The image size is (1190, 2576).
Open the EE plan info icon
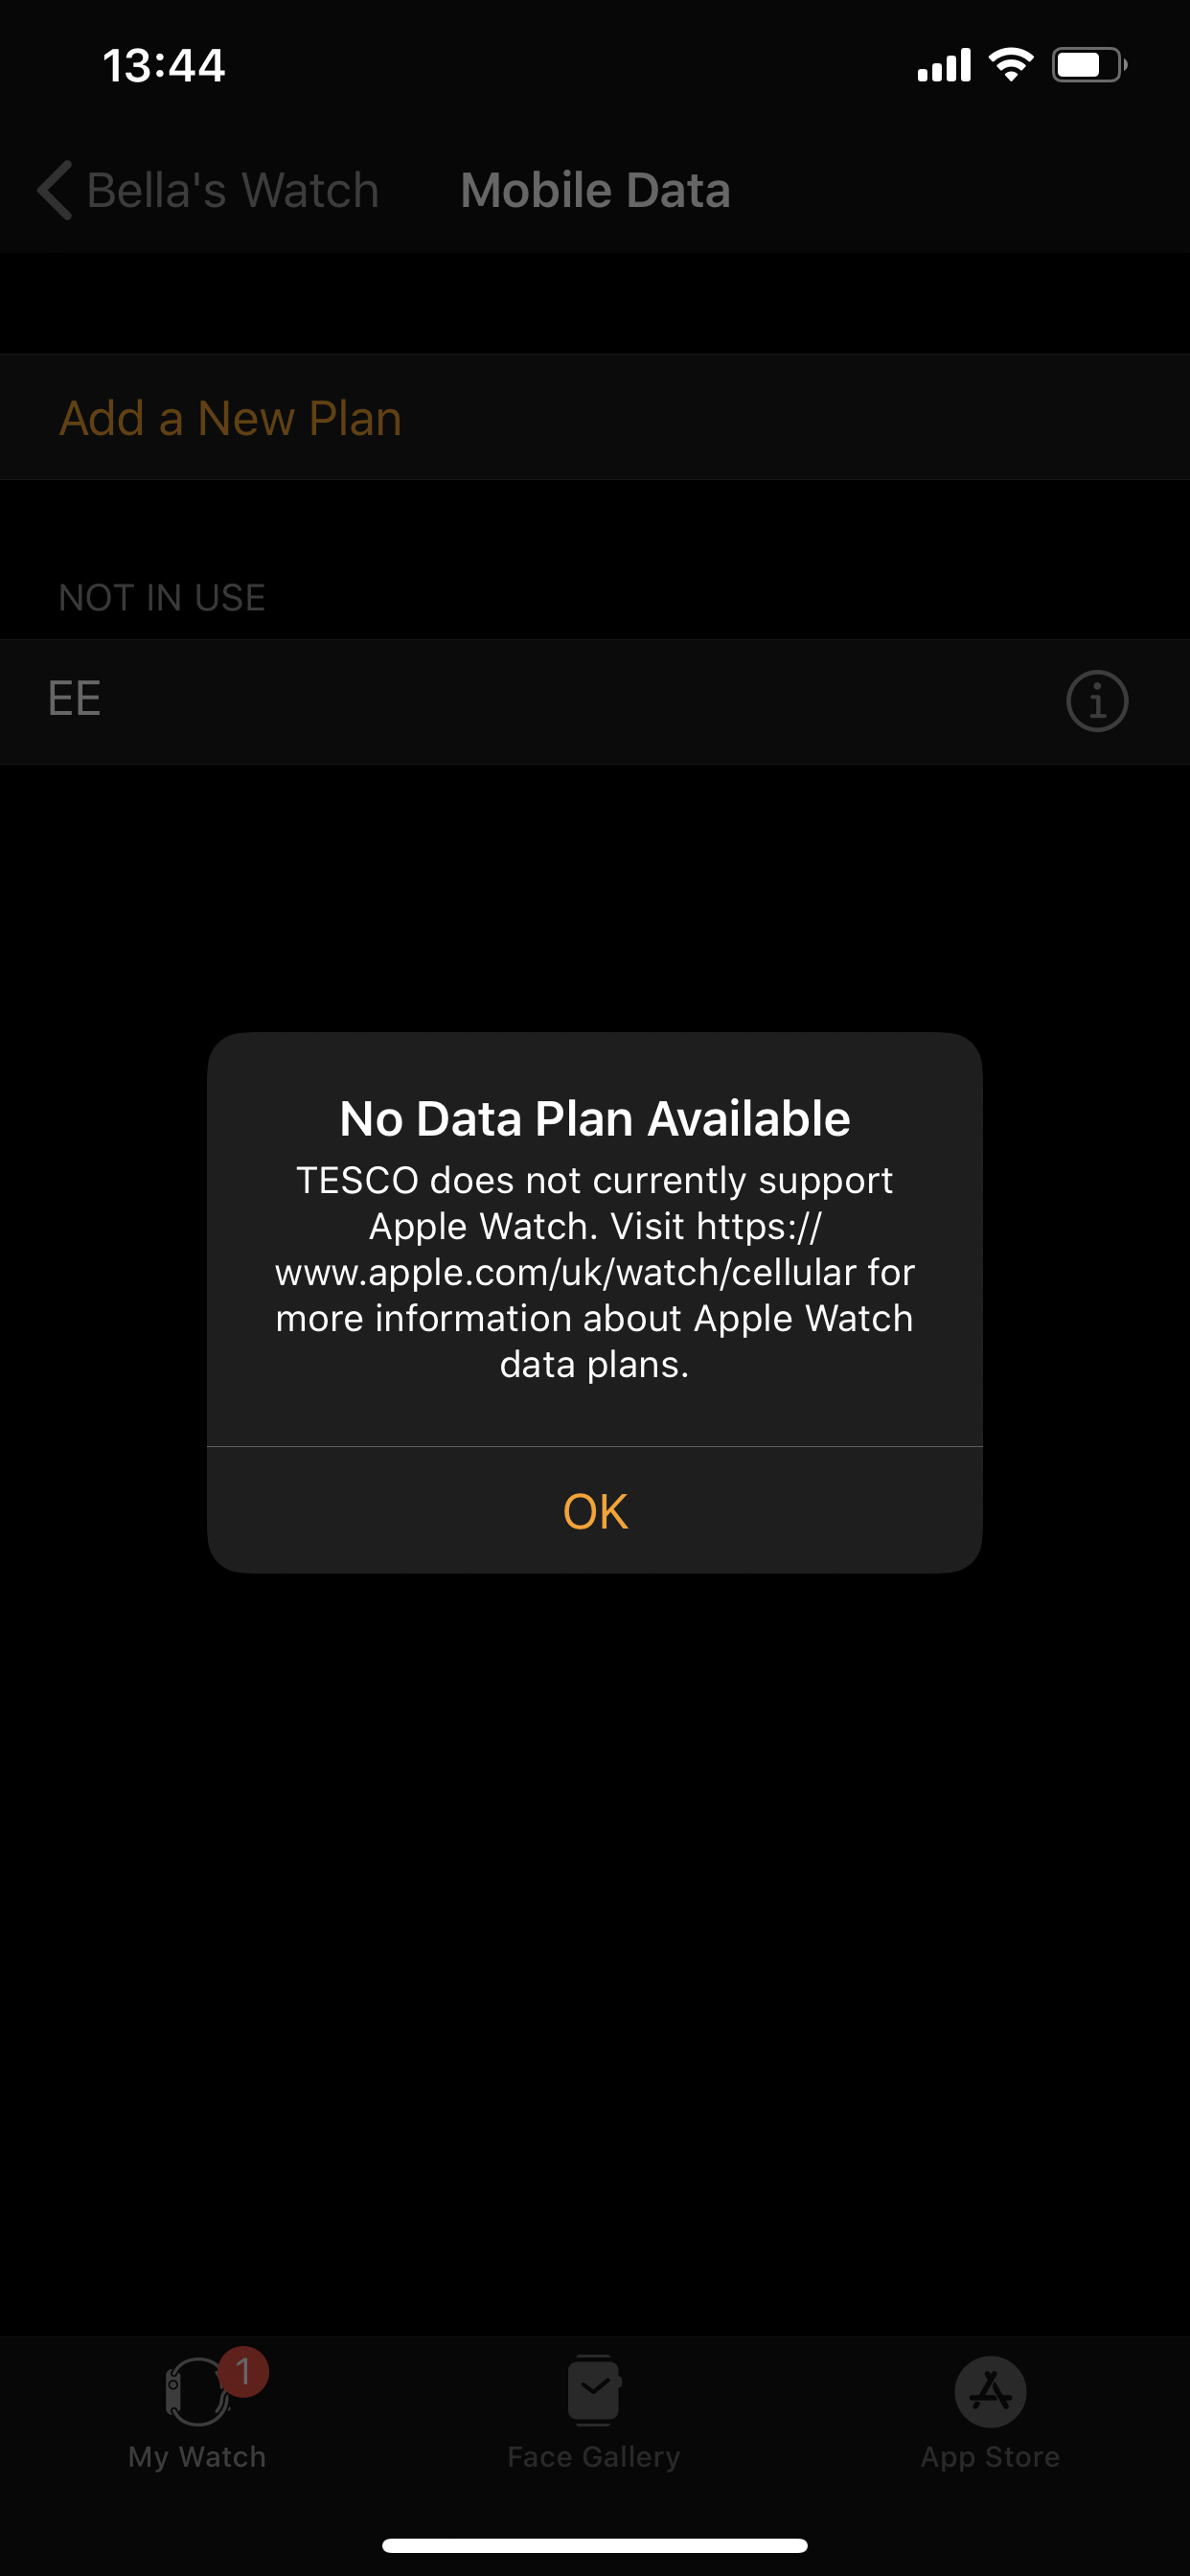(1097, 701)
